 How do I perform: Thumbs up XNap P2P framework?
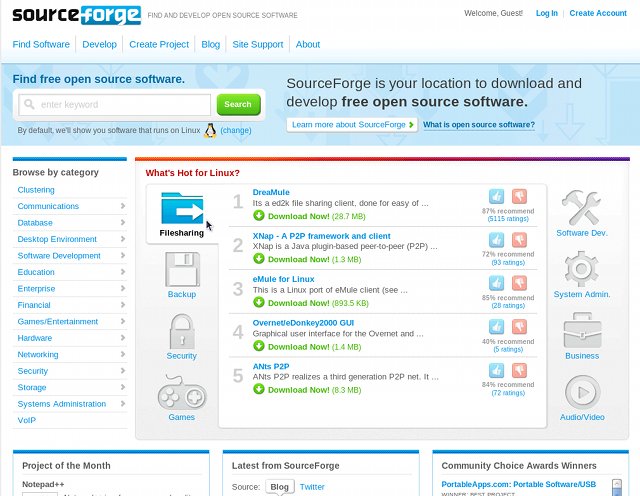(496, 240)
